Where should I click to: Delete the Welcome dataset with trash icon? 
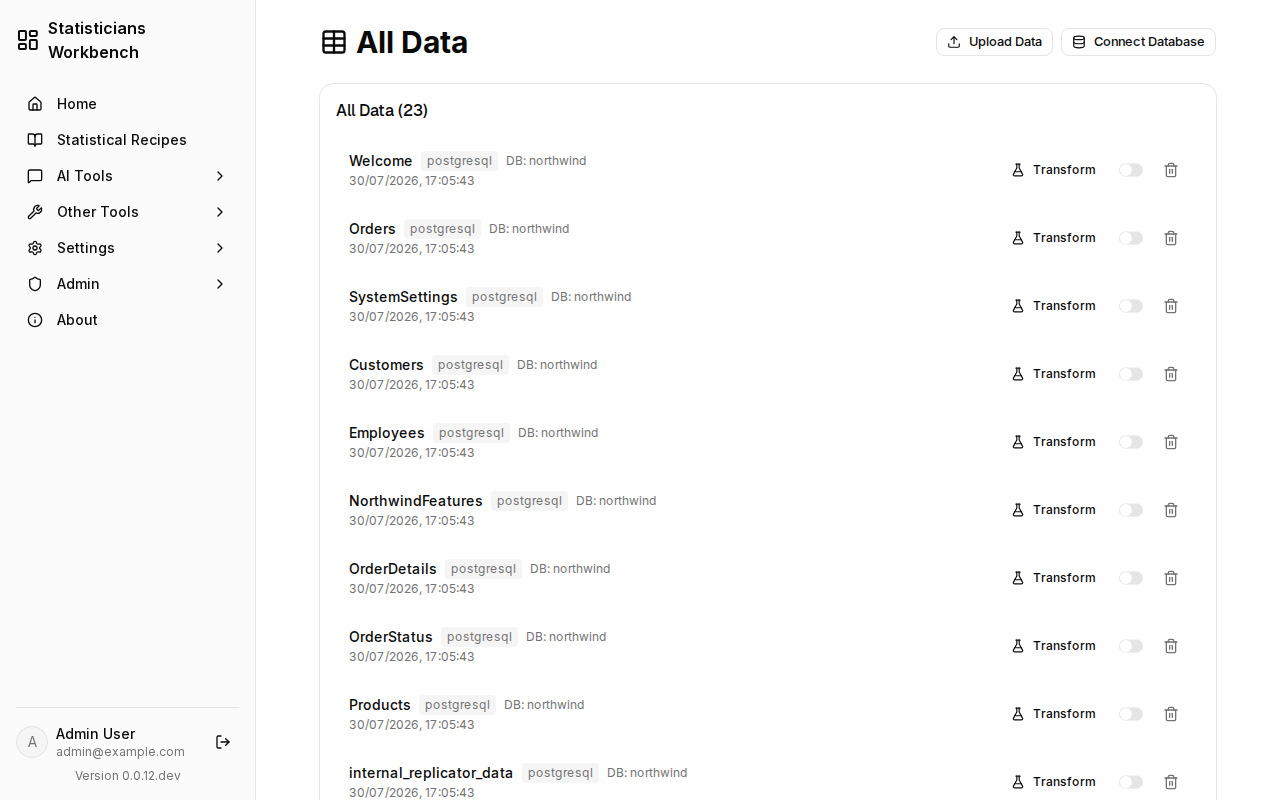[1171, 170]
